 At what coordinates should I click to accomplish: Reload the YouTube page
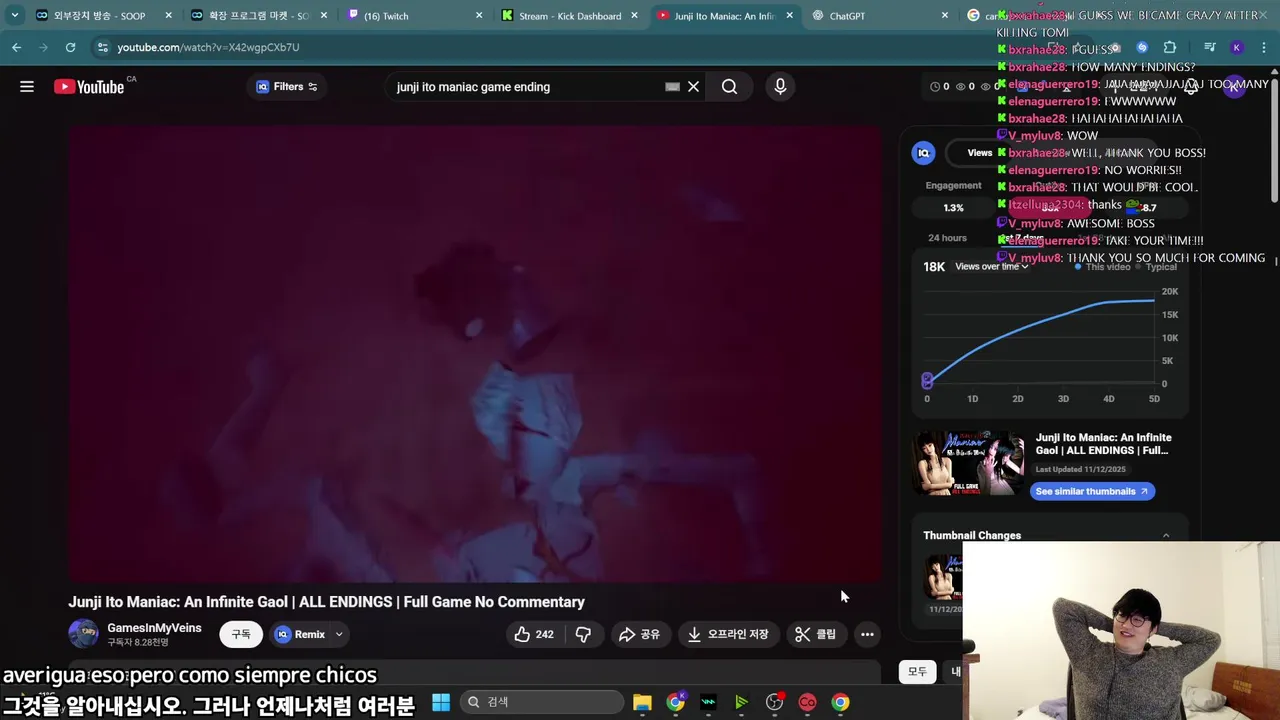click(x=70, y=47)
